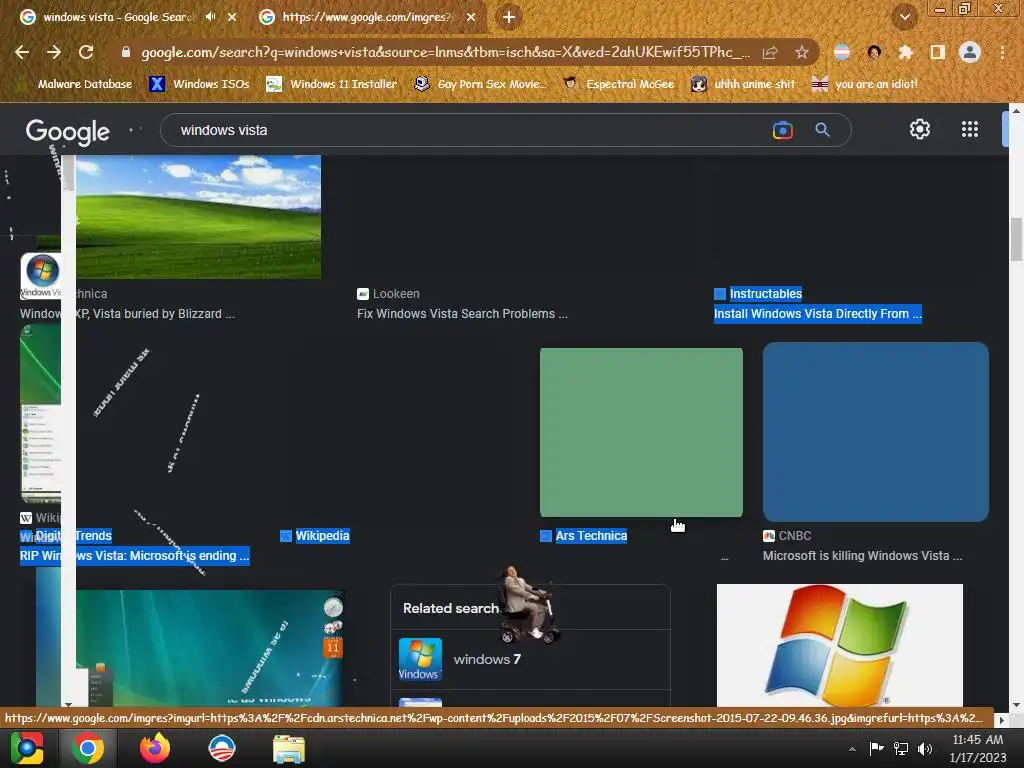Click the address bar URL

[445, 52]
